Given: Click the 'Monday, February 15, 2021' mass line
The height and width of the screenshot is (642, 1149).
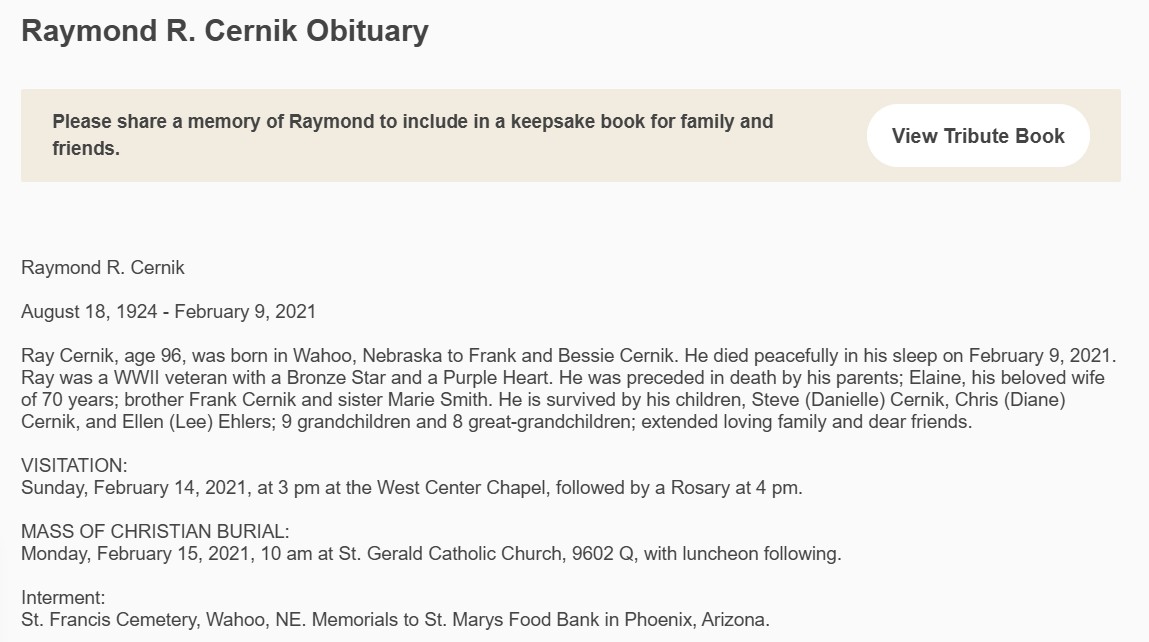Looking at the screenshot, I should pos(128,554).
